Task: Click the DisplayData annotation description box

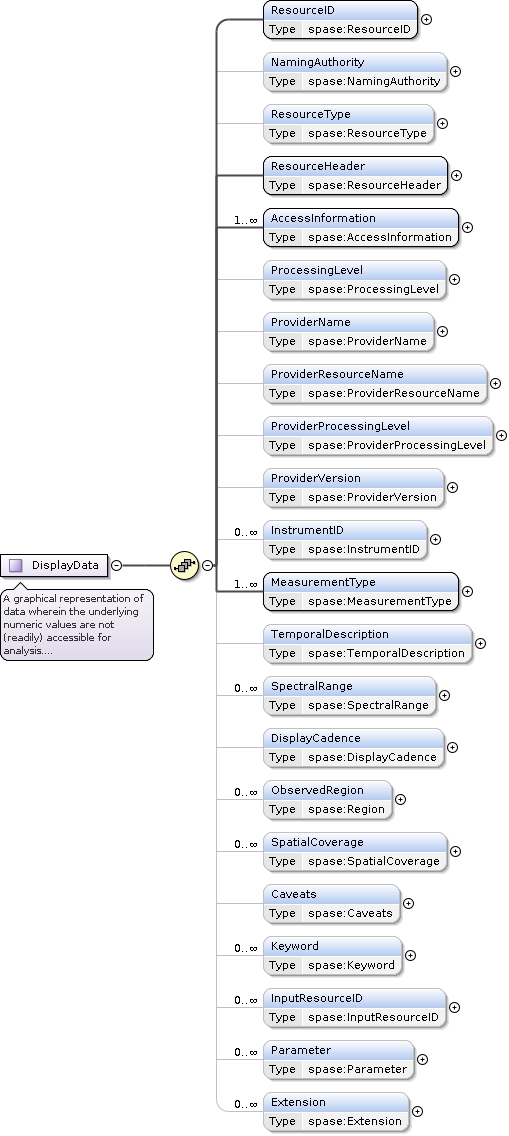Action: point(77,624)
